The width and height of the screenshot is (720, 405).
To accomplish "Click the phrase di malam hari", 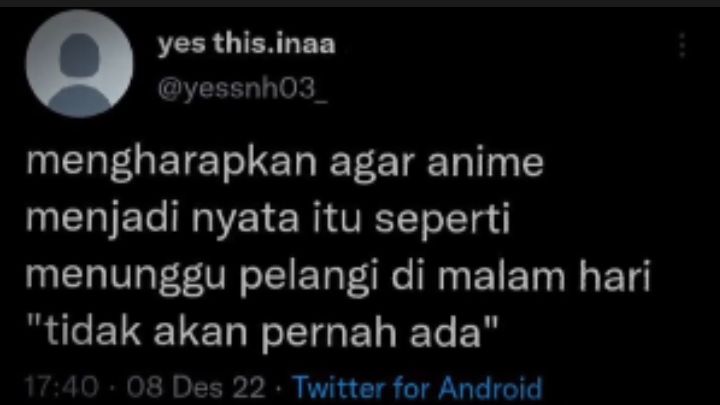I will coord(521,275).
